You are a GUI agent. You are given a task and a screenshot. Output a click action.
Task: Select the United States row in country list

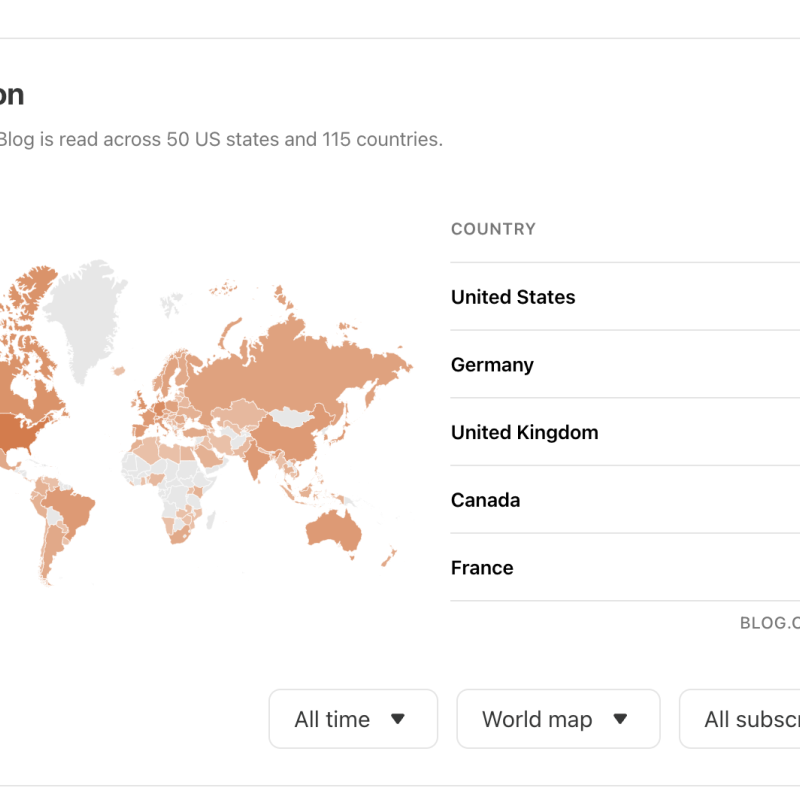513,297
